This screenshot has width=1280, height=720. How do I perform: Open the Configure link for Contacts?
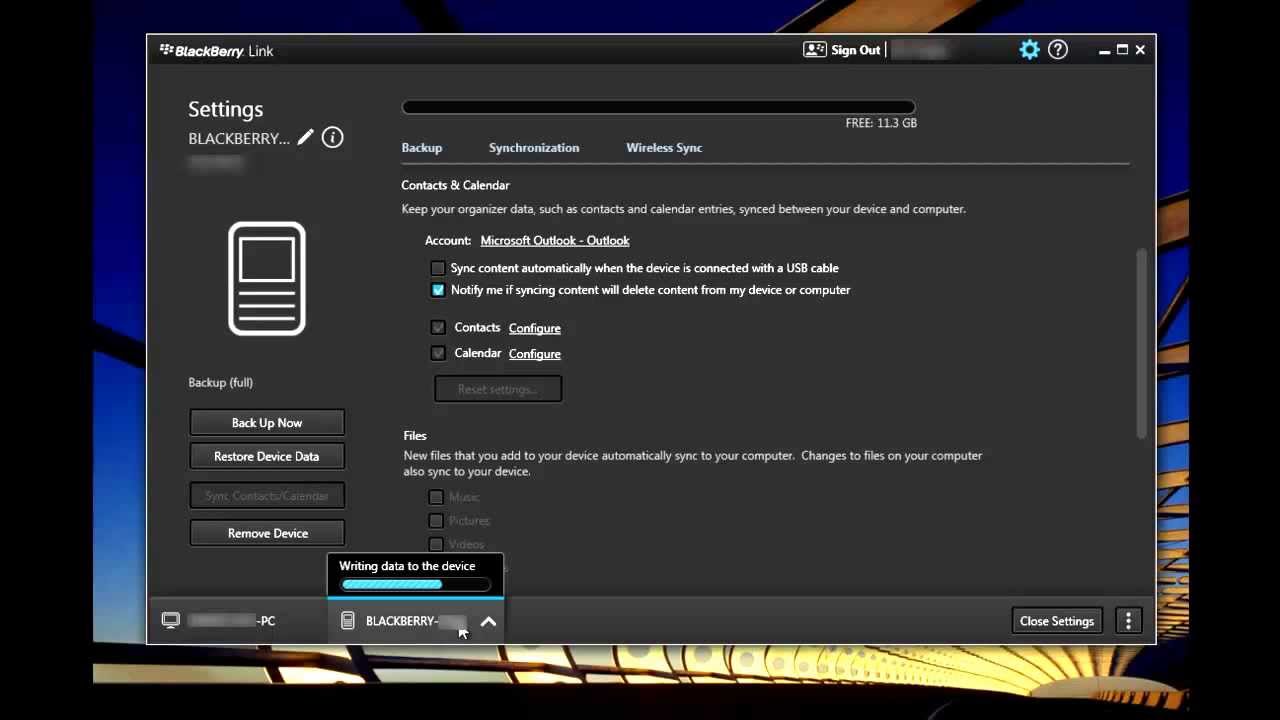pos(535,328)
